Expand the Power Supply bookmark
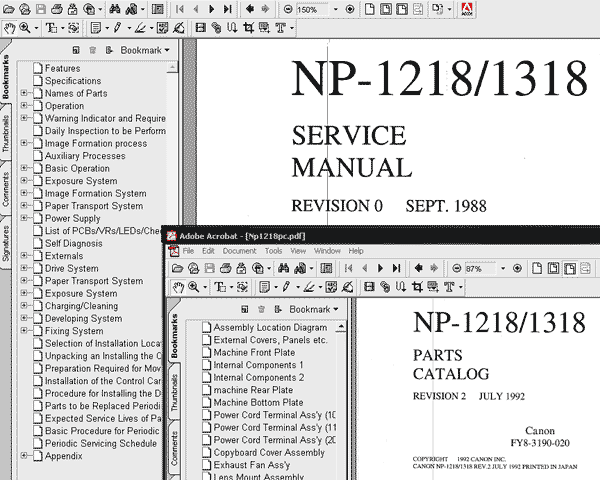This screenshot has height=480, width=600. [24, 218]
